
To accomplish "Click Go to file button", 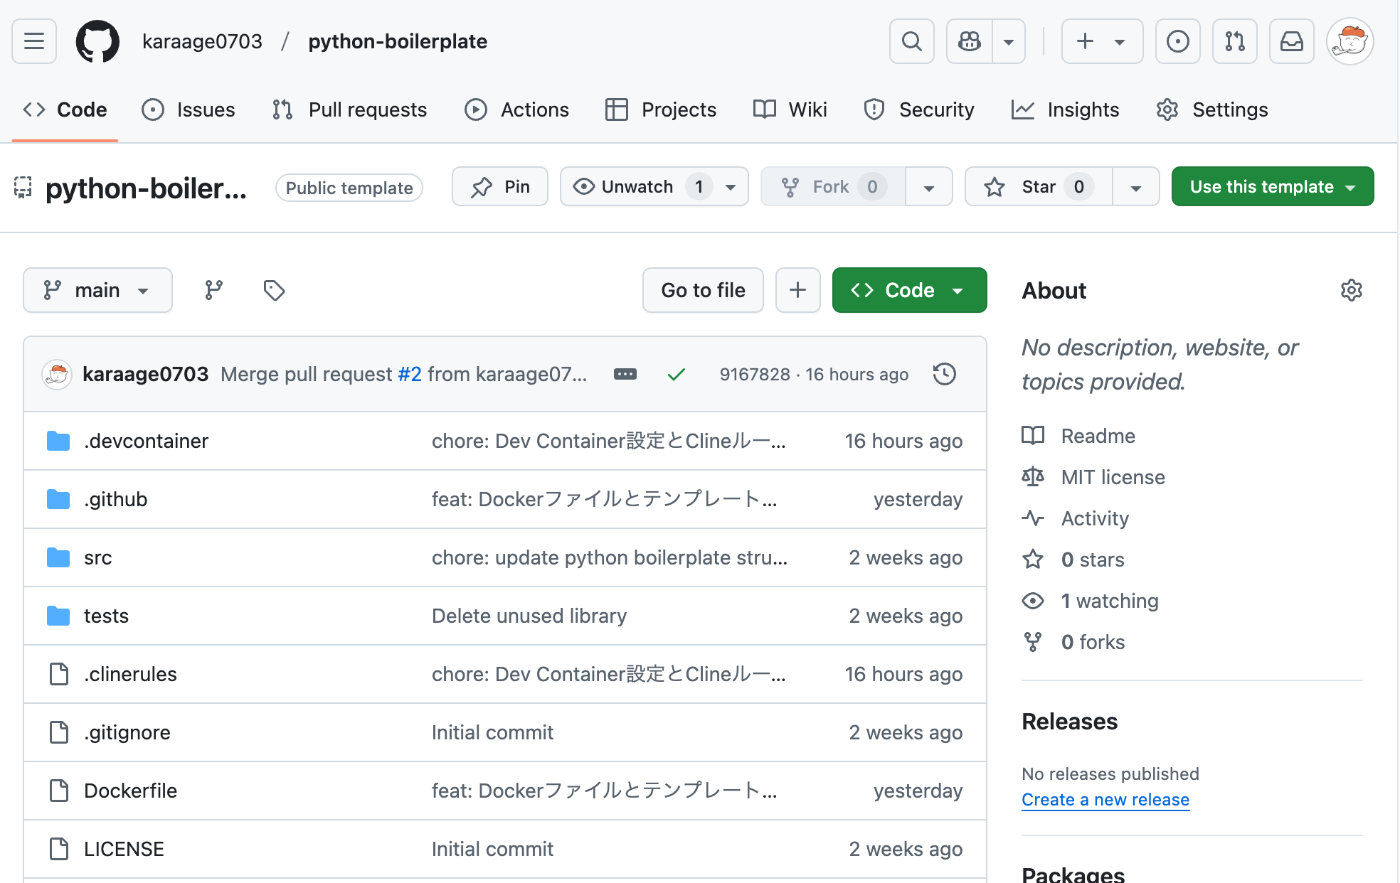I will pos(703,290).
